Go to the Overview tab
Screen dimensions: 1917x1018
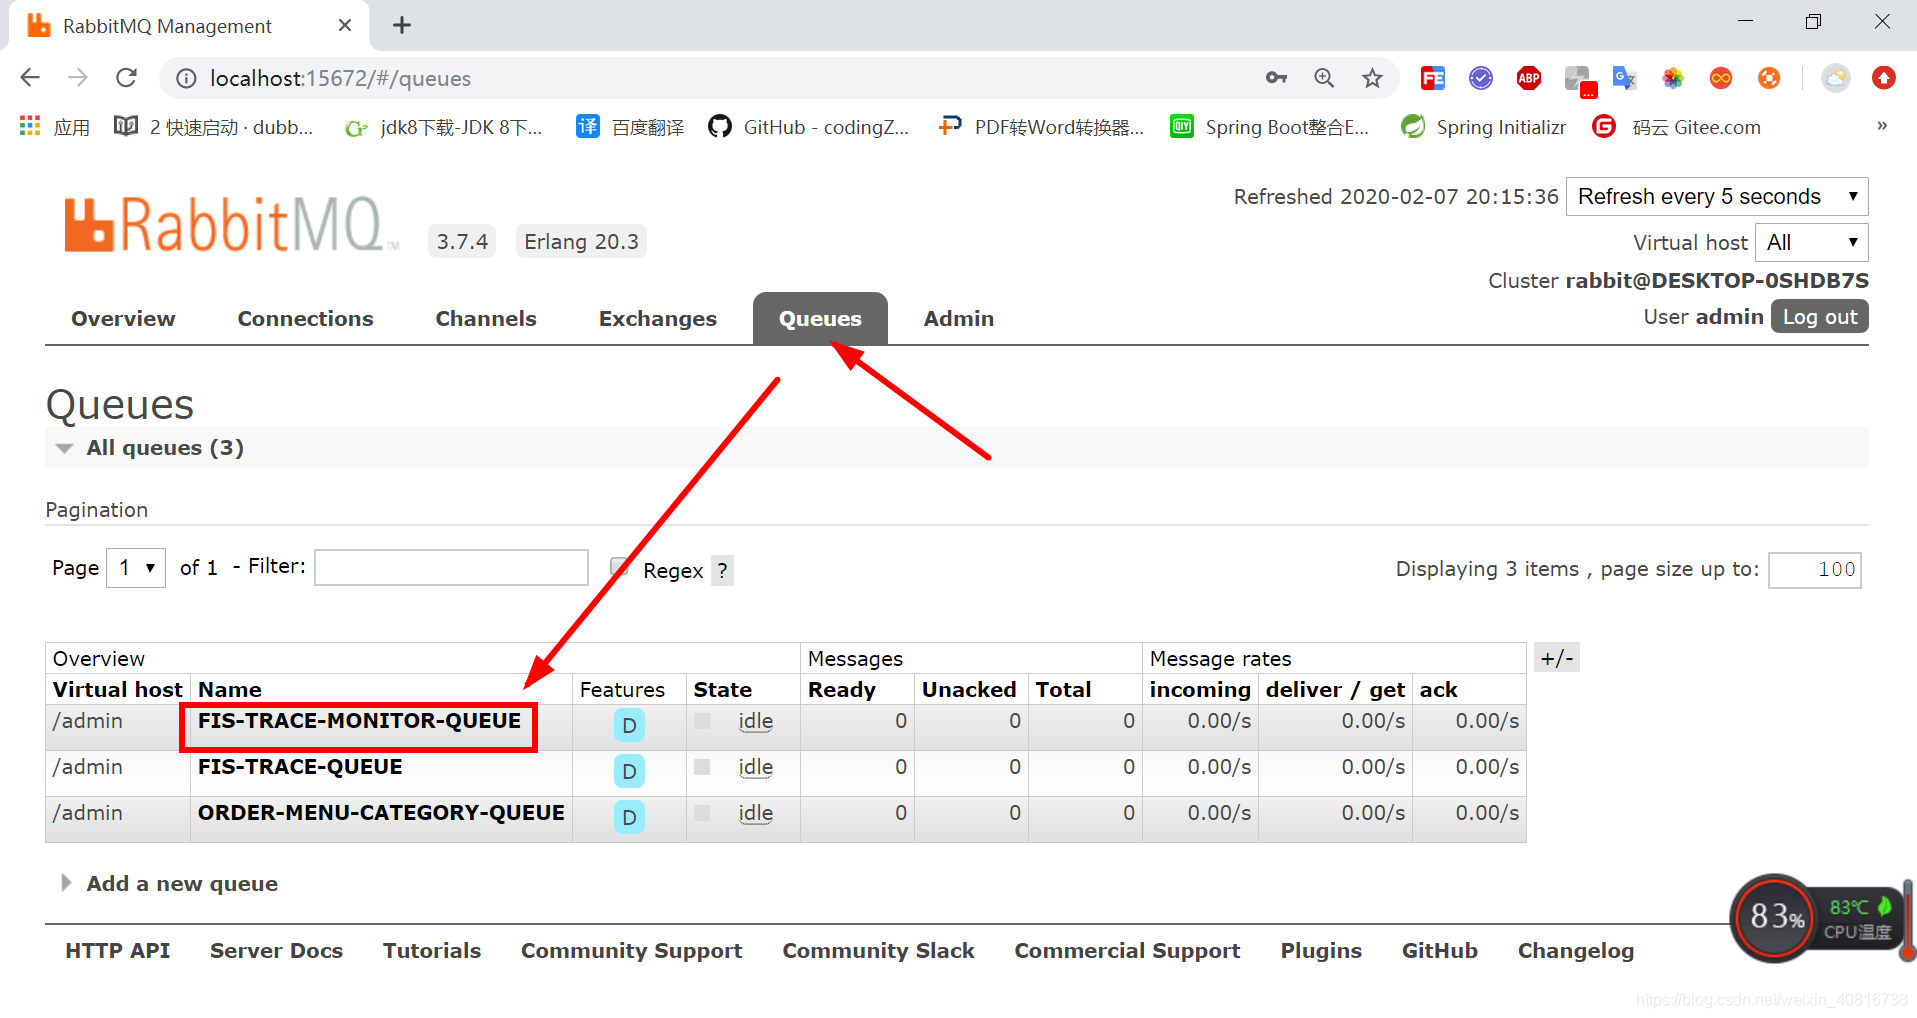123,319
